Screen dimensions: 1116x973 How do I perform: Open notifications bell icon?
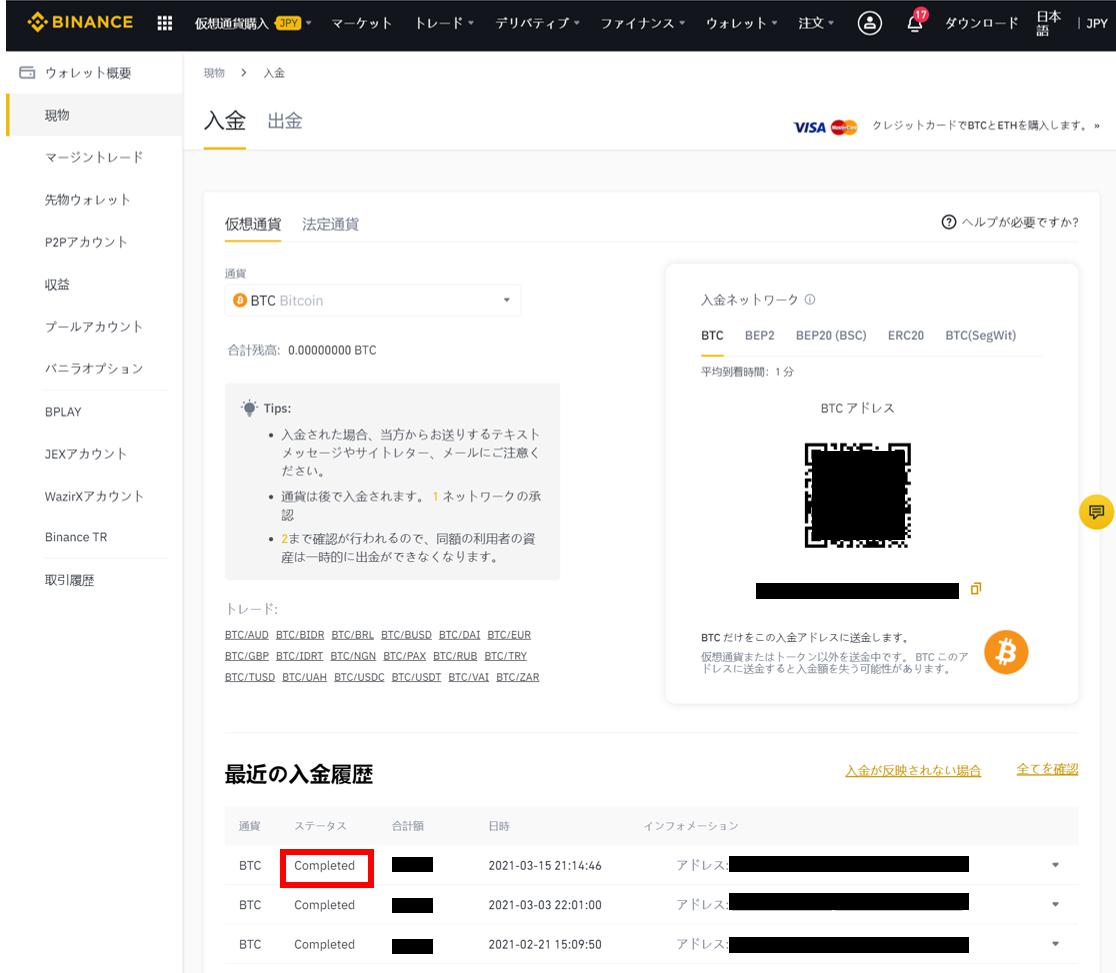(915, 23)
